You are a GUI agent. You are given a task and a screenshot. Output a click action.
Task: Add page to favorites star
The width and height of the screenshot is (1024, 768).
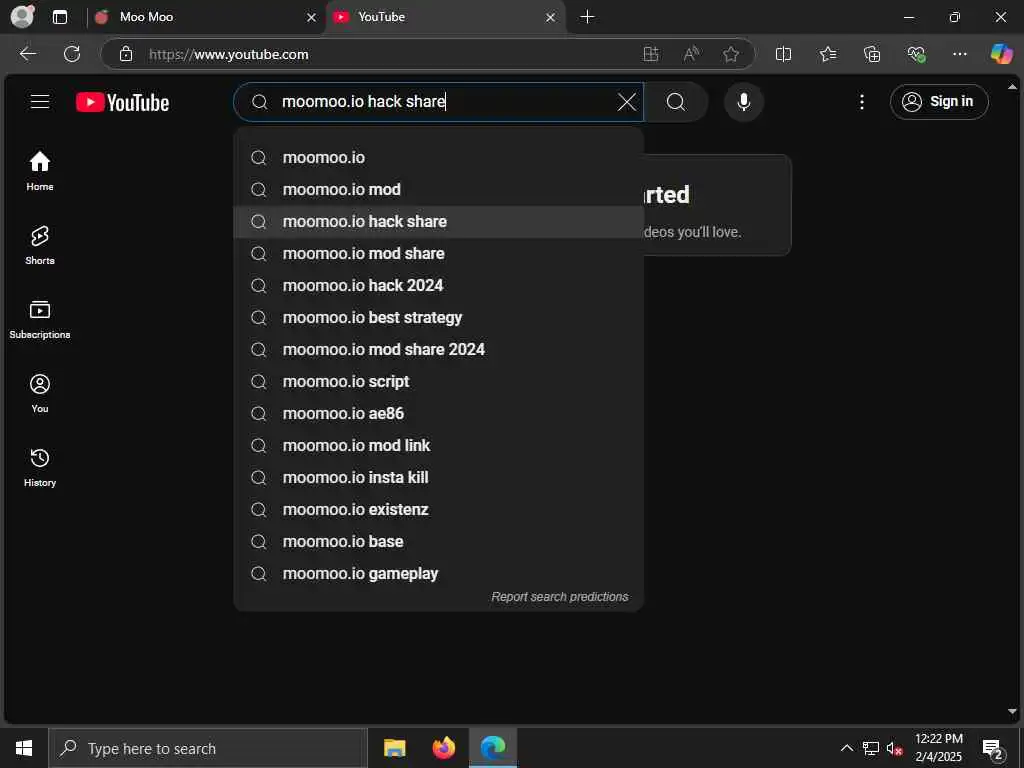click(x=731, y=54)
